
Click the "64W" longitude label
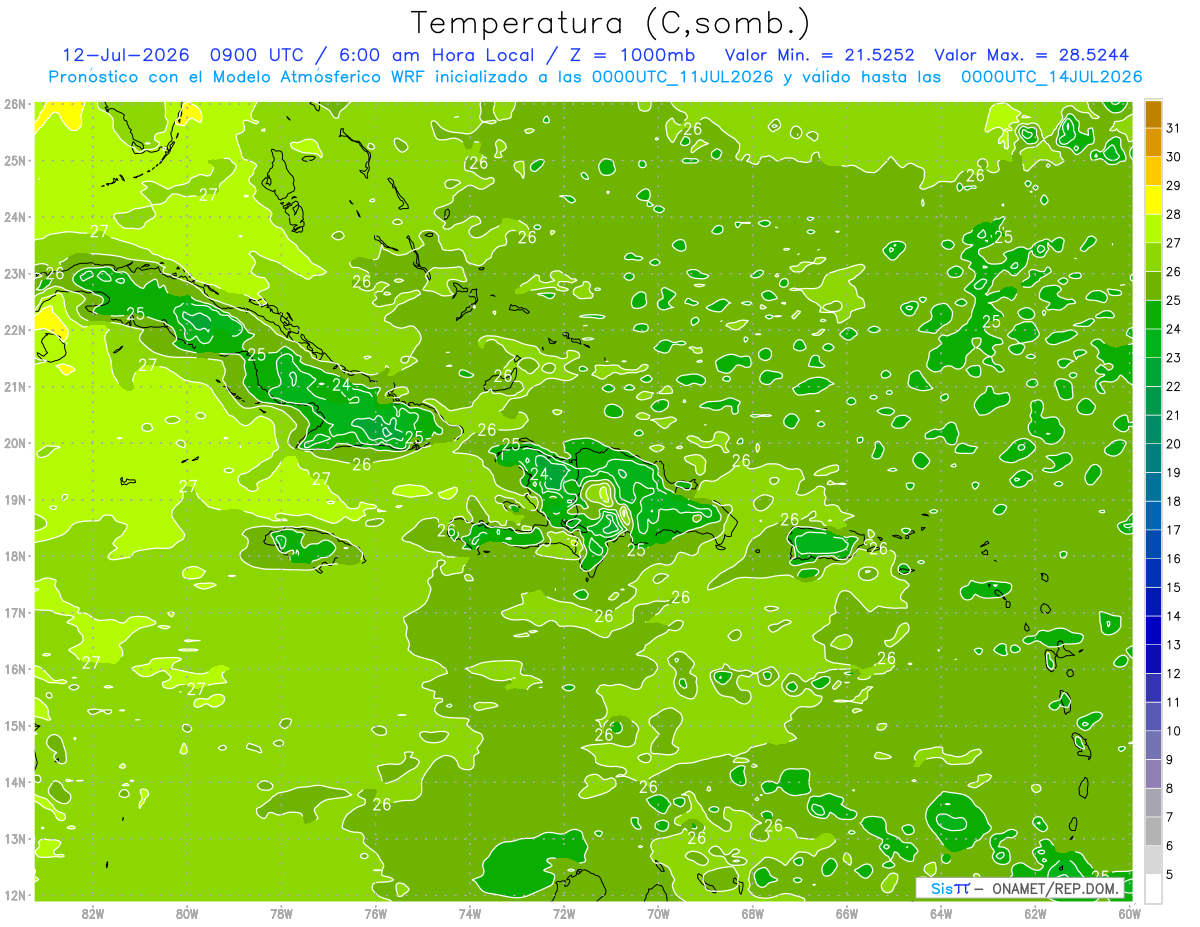point(941,914)
